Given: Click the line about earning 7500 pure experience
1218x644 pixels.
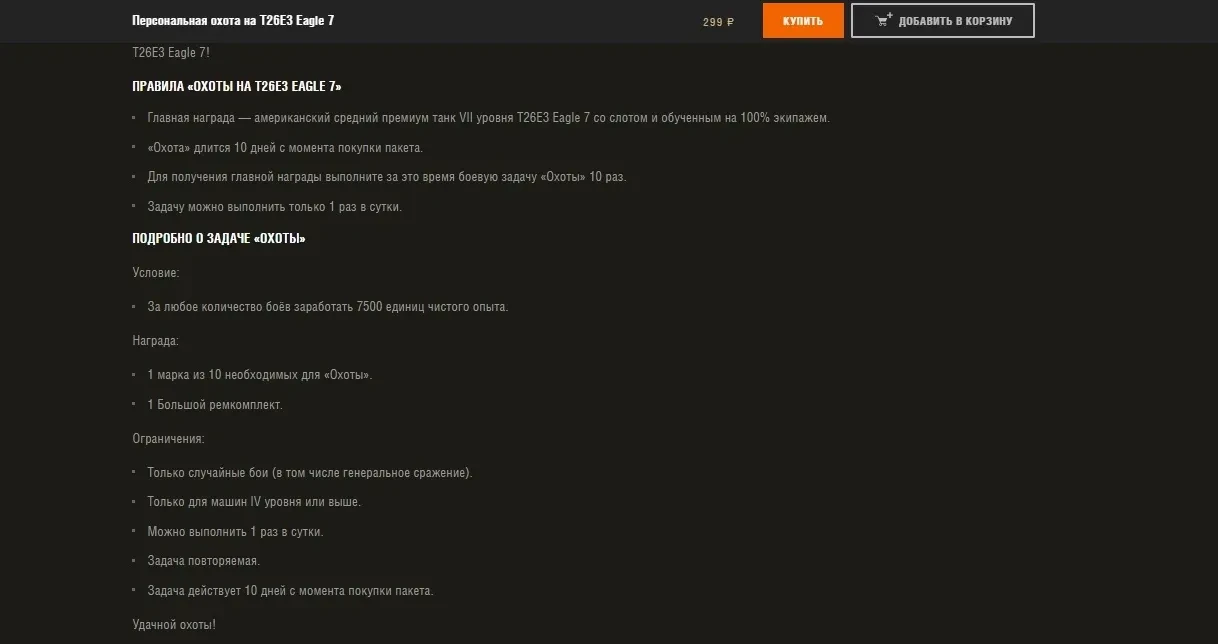Looking at the screenshot, I should pos(328,307).
